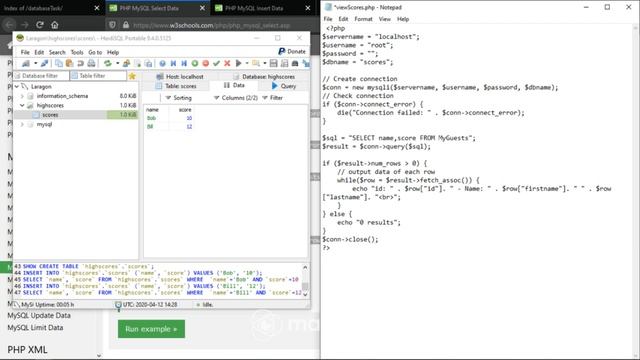
Task: Switch to the Query tab
Action: click(x=284, y=86)
